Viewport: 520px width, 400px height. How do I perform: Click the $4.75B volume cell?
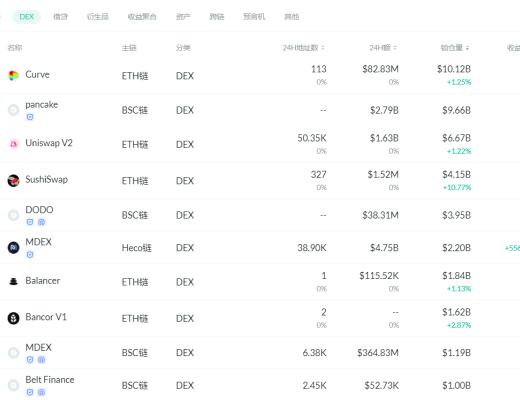tap(384, 248)
